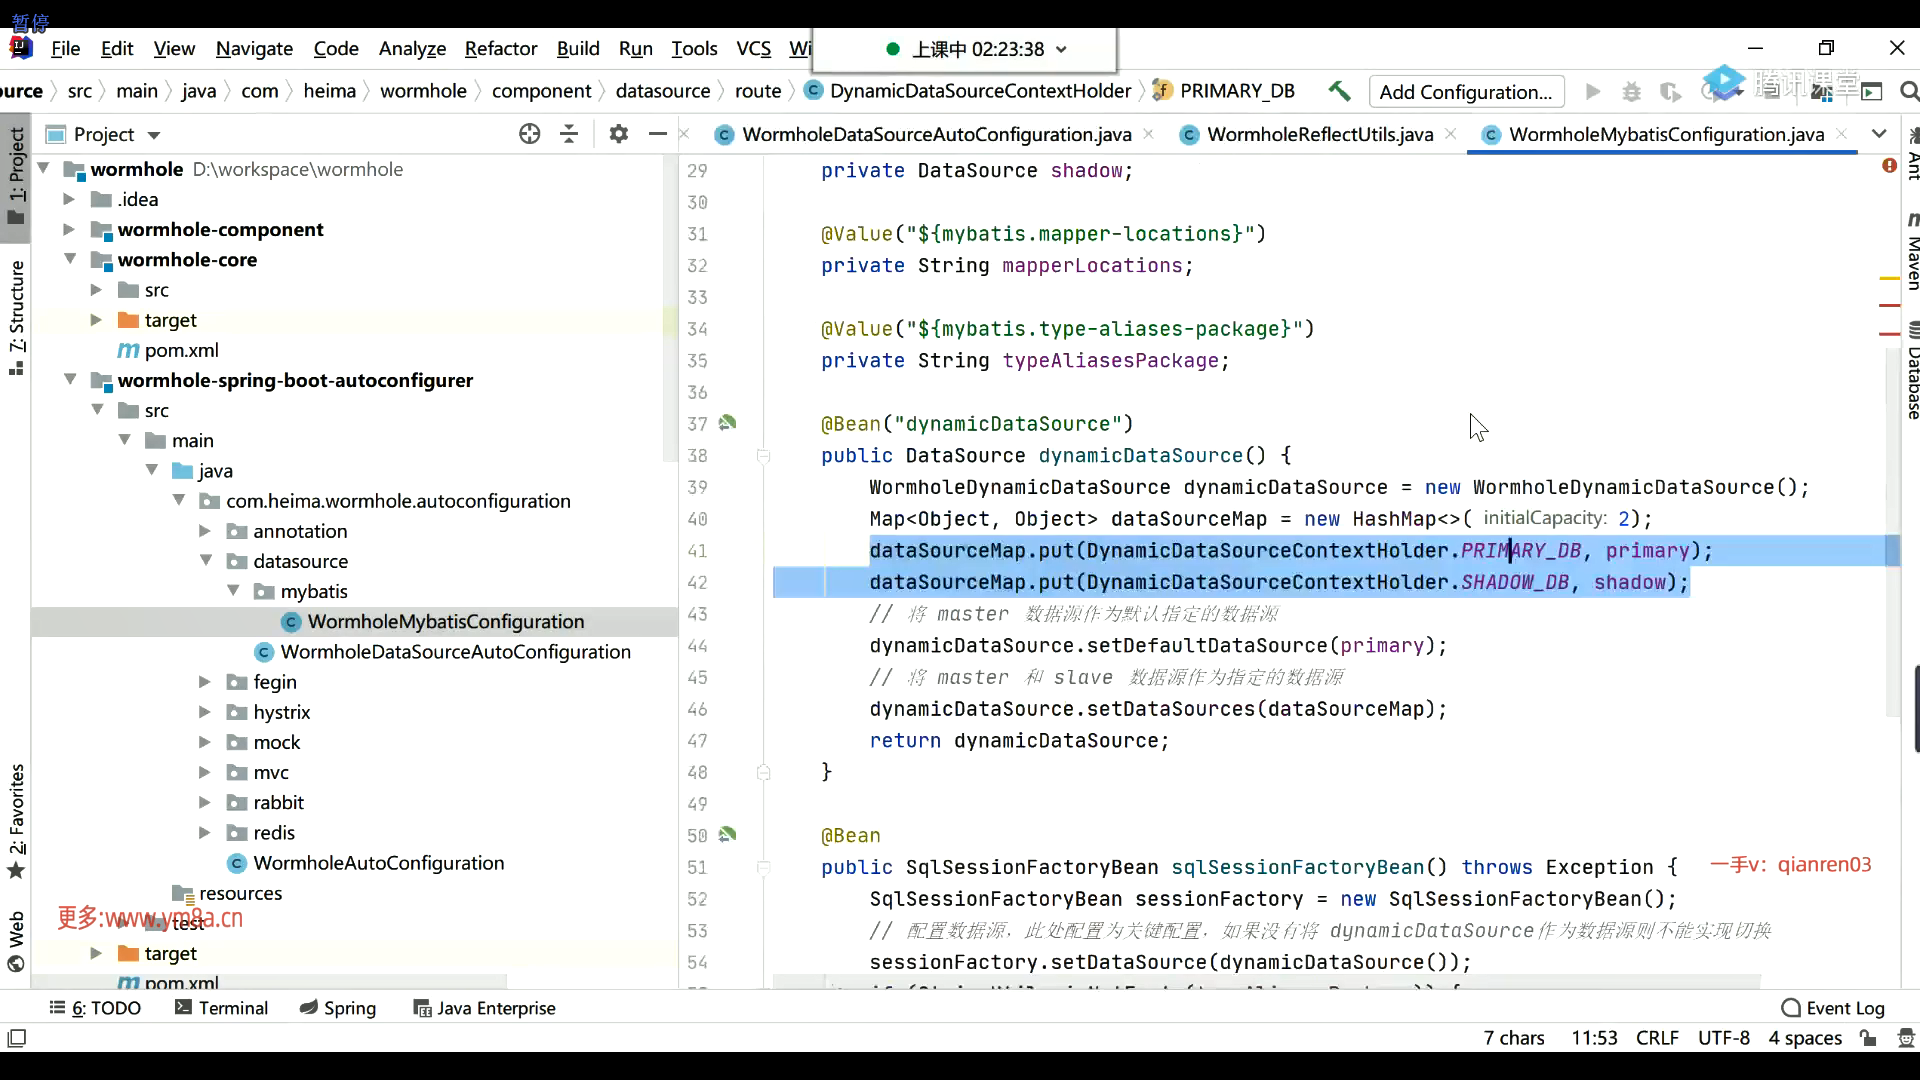This screenshot has height=1080, width=1920.
Task: Click Spring bean gutter icon on line 37
Action: pyautogui.click(x=728, y=423)
